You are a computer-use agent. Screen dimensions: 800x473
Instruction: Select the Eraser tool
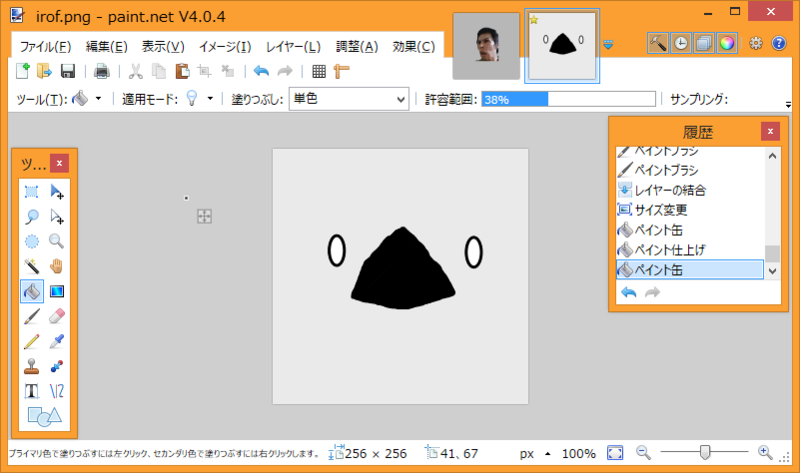pos(57,316)
